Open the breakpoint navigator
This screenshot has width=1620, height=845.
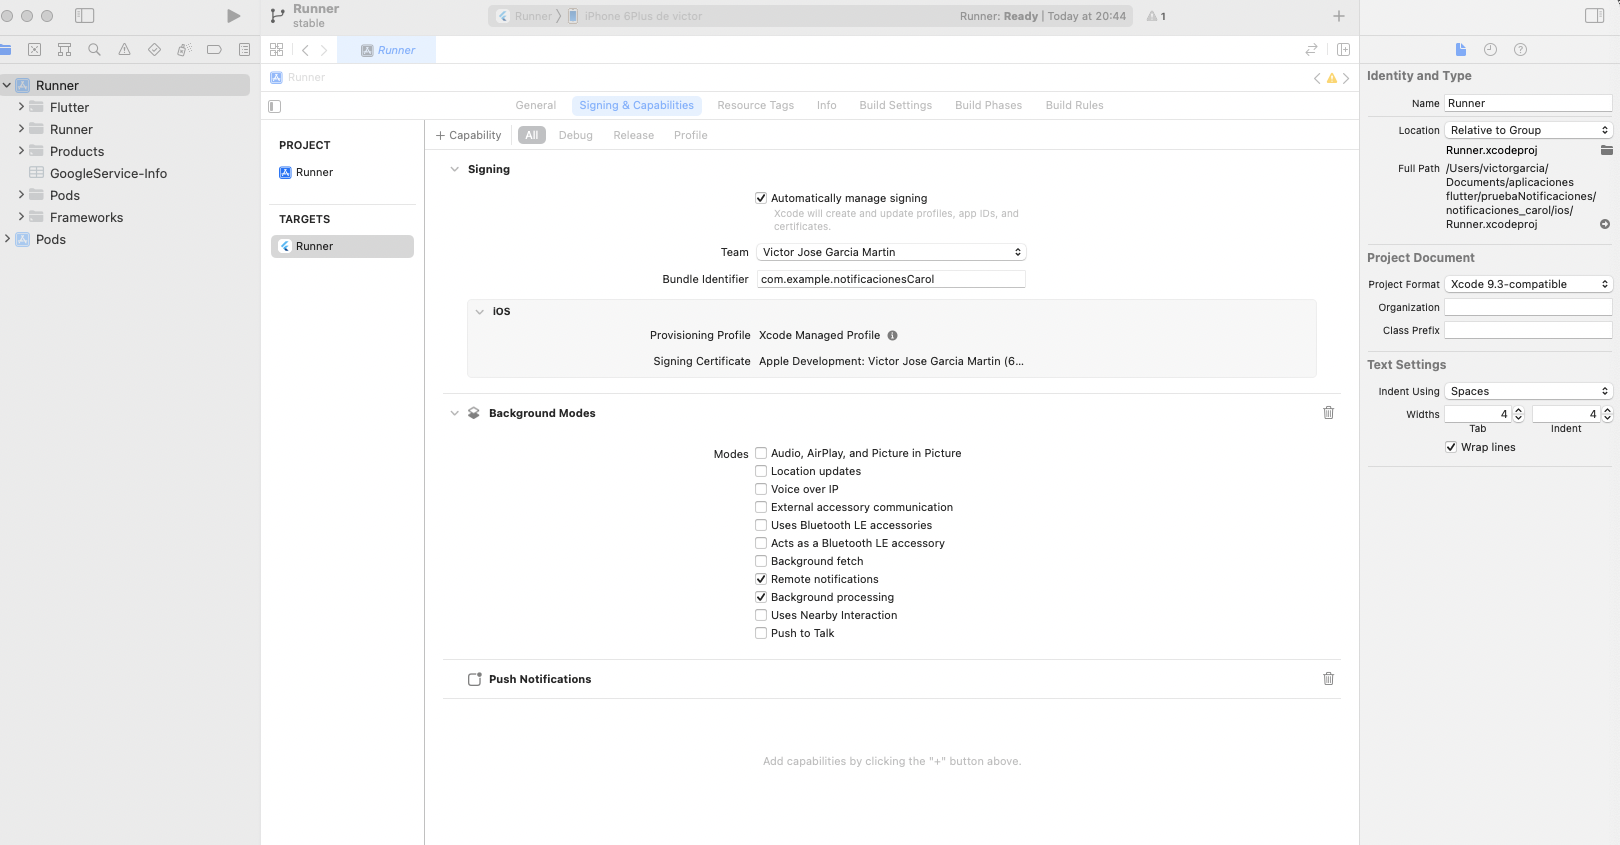click(214, 50)
